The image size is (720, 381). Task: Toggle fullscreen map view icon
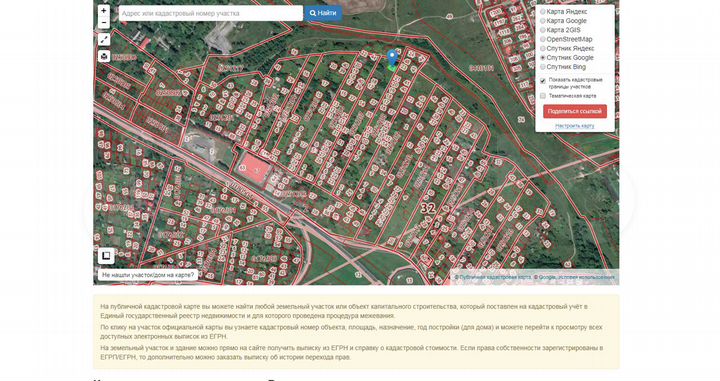(104, 39)
